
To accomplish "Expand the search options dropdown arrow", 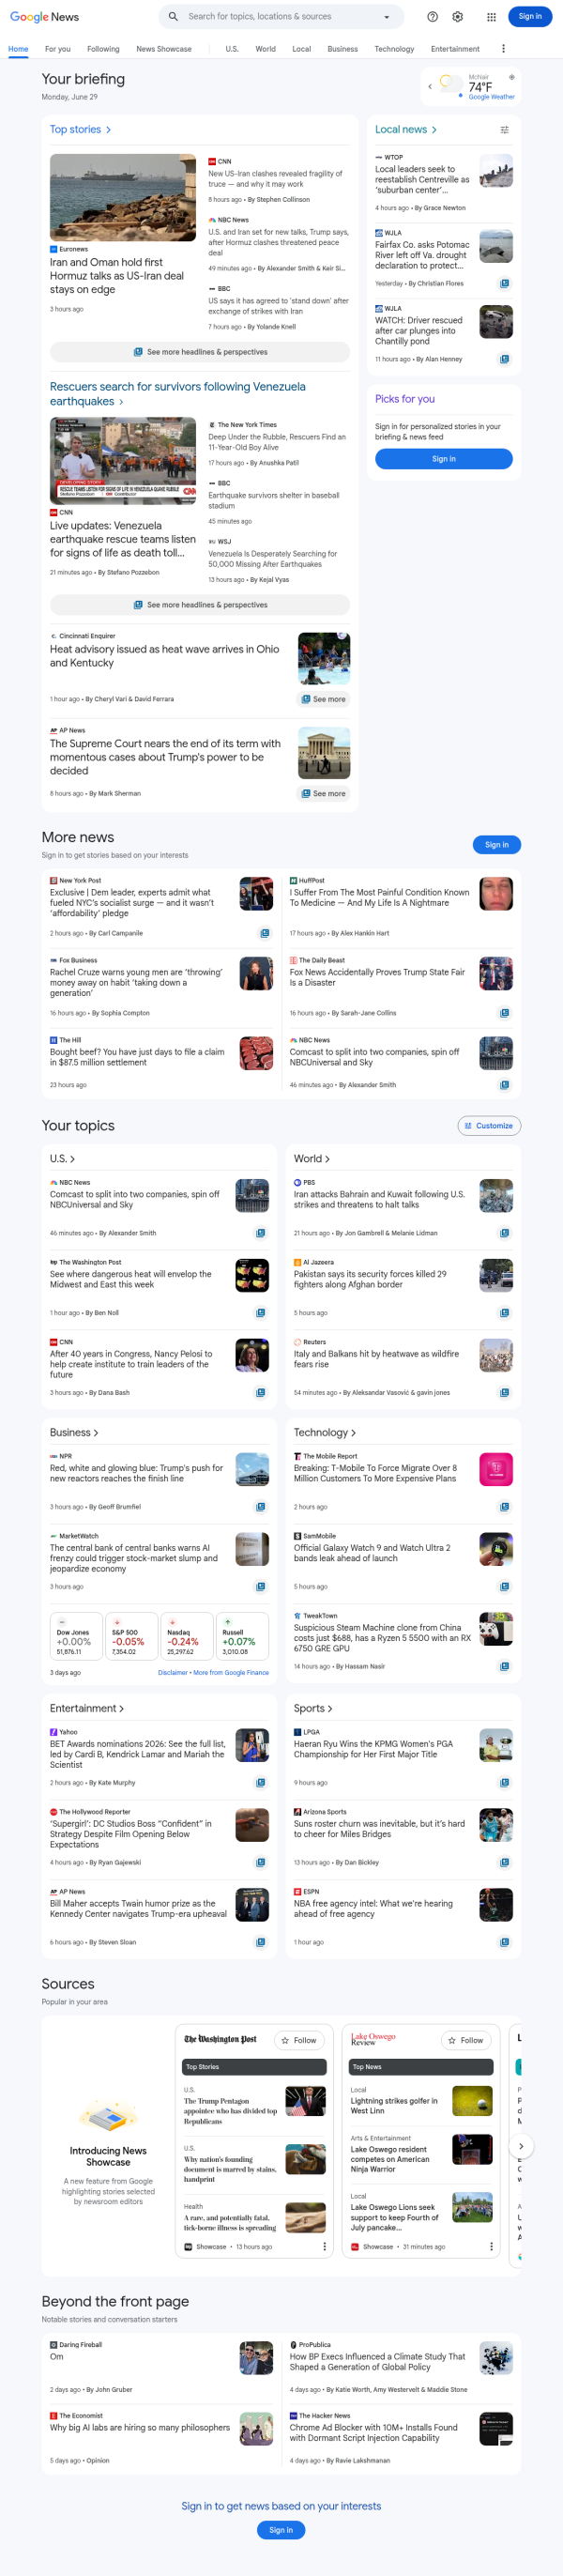I will pyautogui.click(x=387, y=17).
